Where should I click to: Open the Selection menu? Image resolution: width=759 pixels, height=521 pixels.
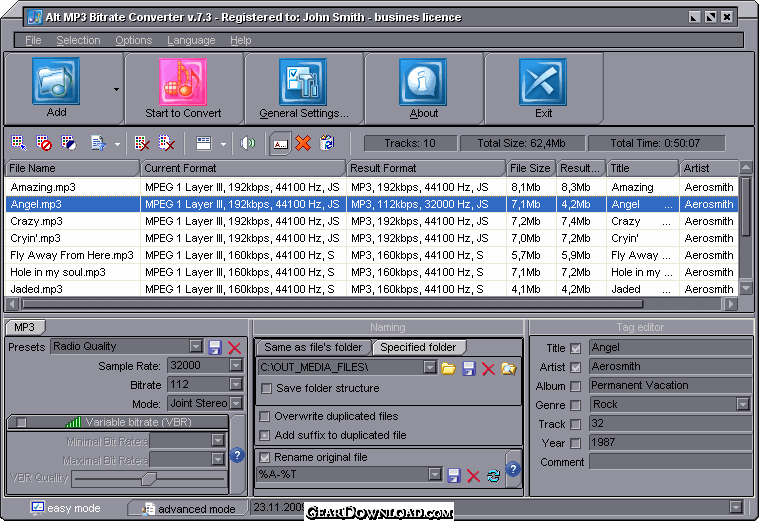click(78, 40)
